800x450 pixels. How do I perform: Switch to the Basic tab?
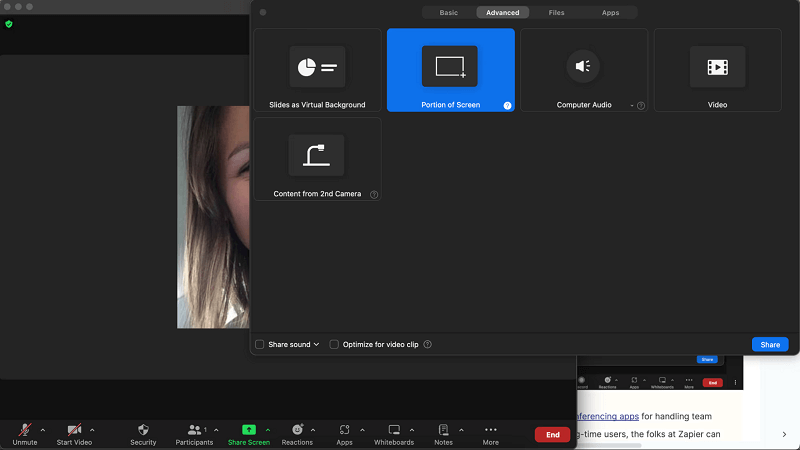448,13
